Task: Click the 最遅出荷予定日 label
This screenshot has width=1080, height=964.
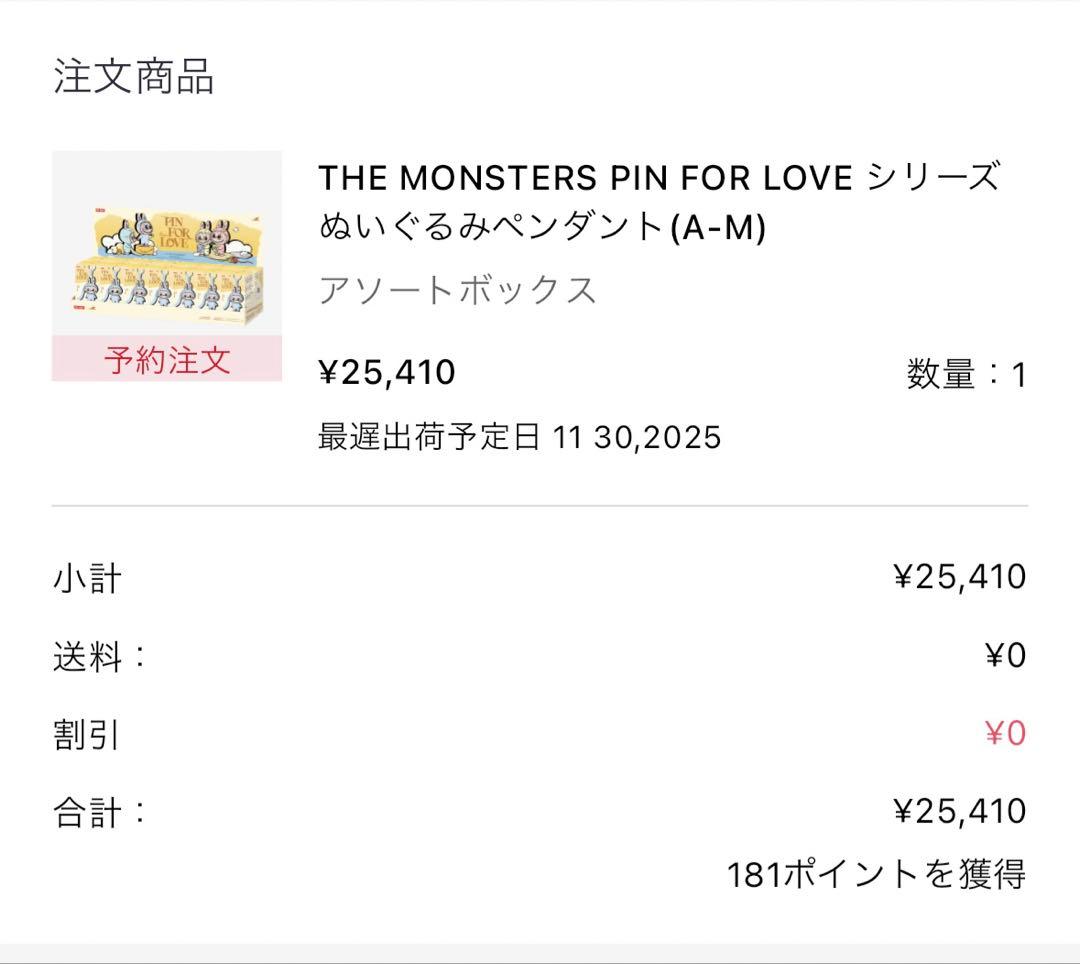Action: [x=430, y=437]
